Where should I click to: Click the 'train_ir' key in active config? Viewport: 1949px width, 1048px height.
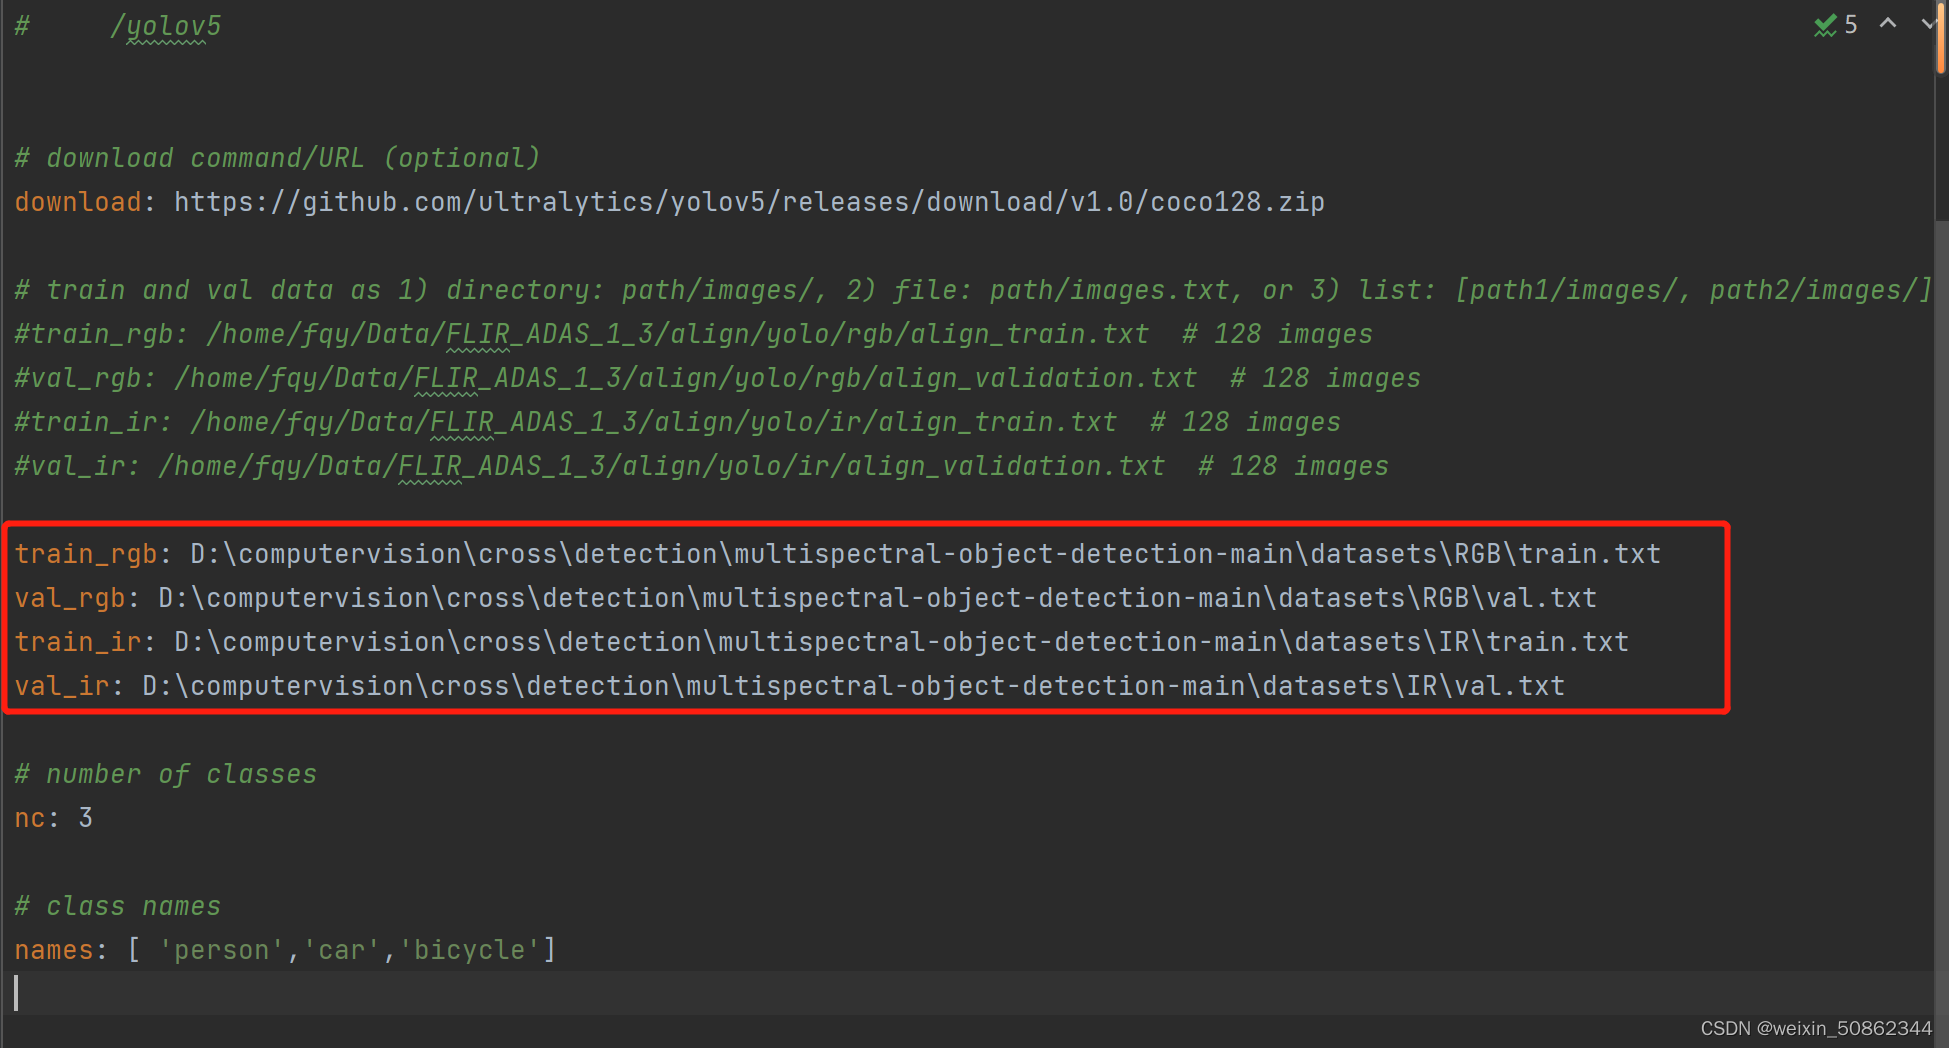click(78, 642)
